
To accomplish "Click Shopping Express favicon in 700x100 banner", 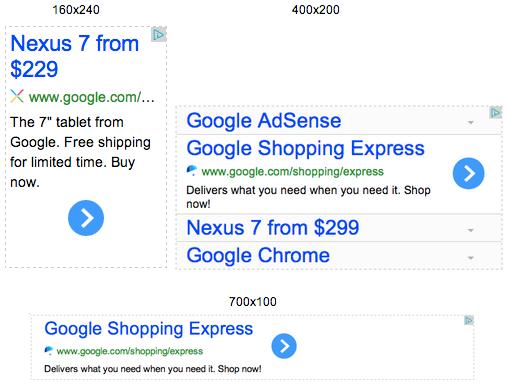I will [x=49, y=350].
